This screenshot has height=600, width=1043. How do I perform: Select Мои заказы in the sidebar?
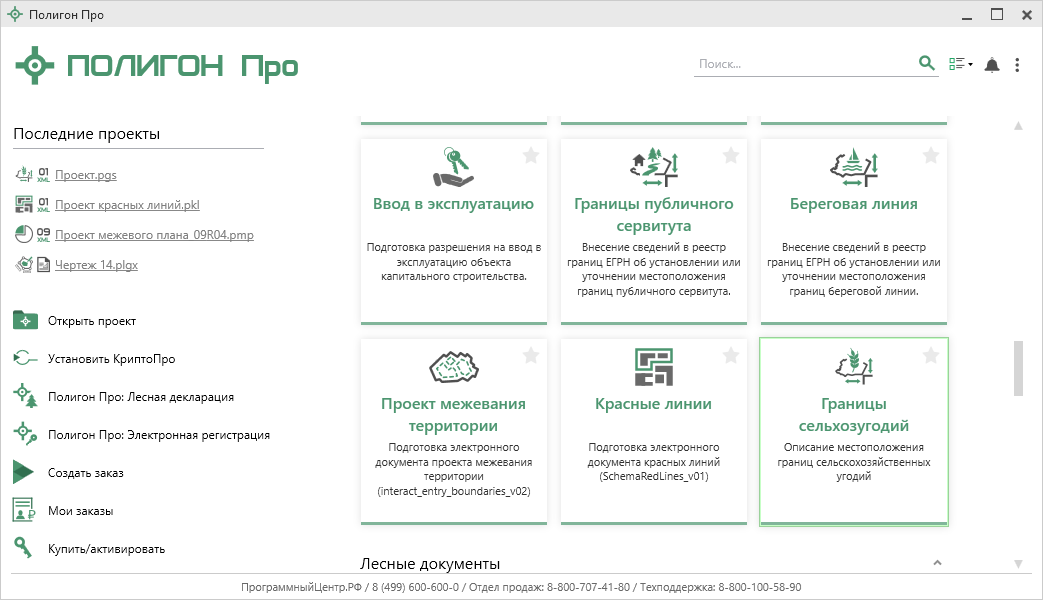(x=80, y=511)
